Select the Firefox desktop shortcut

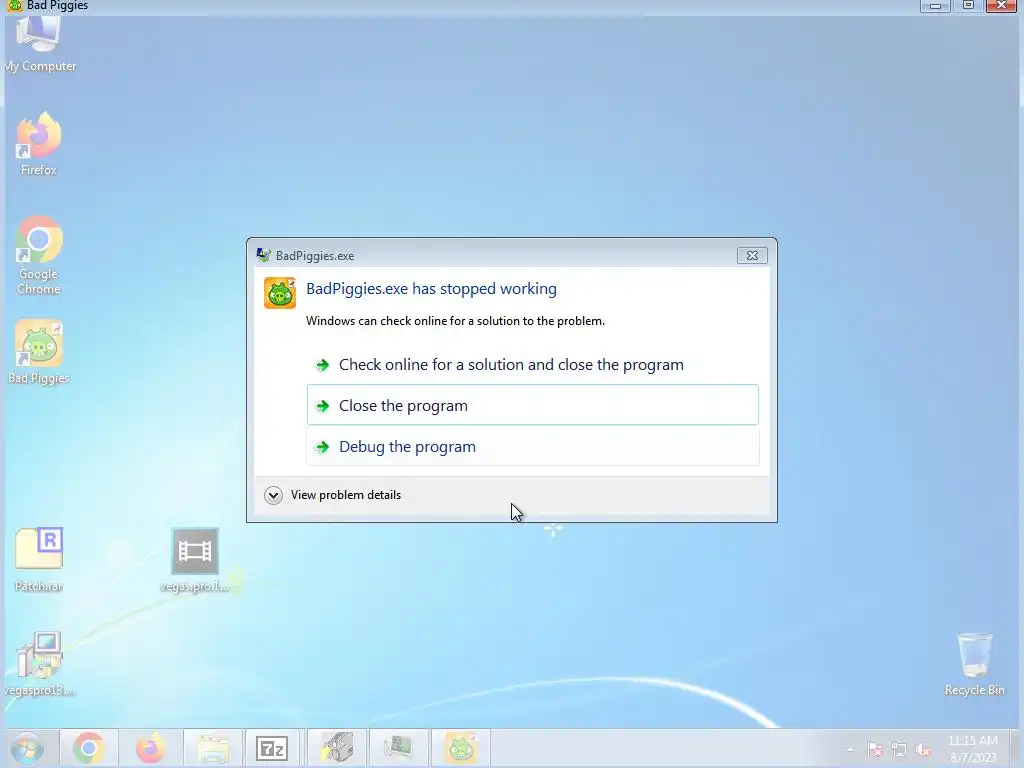coord(39,144)
